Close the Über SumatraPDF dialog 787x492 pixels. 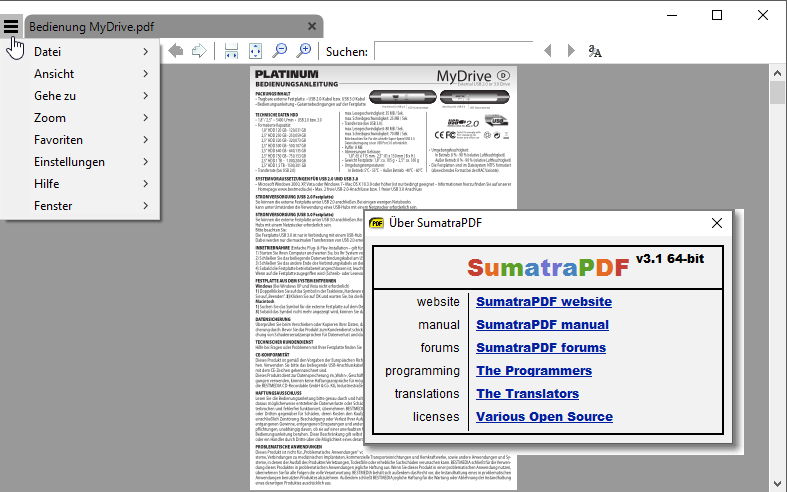pos(717,223)
